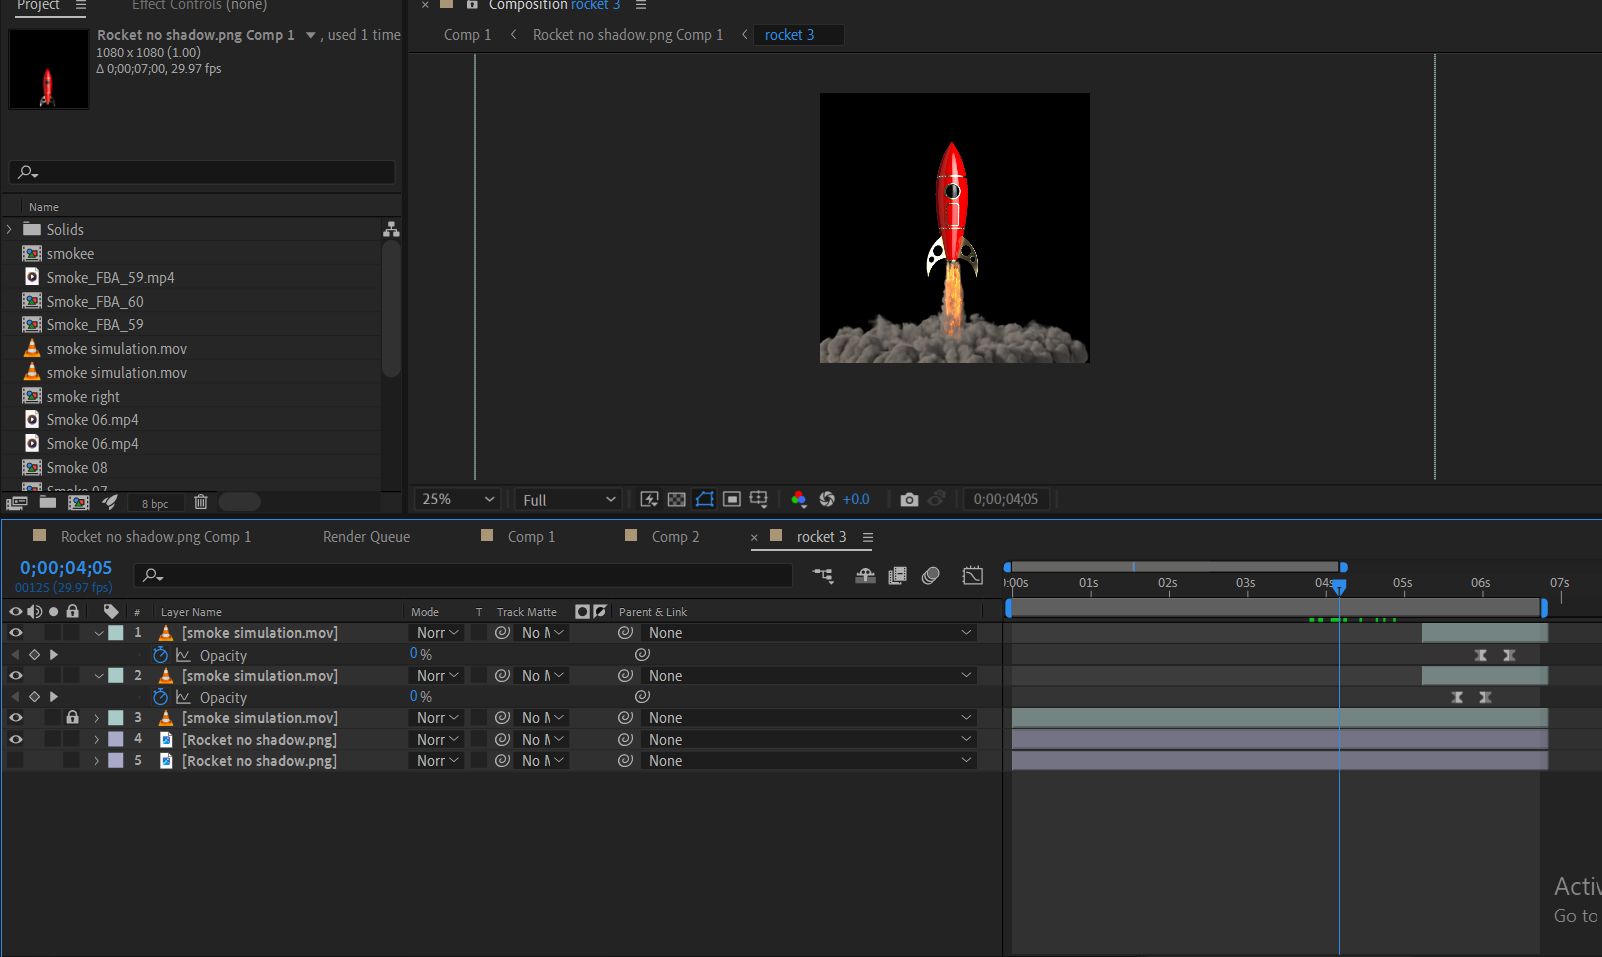Open the Graph Editor in the timeline
The image size is (1602, 957).
972,575
